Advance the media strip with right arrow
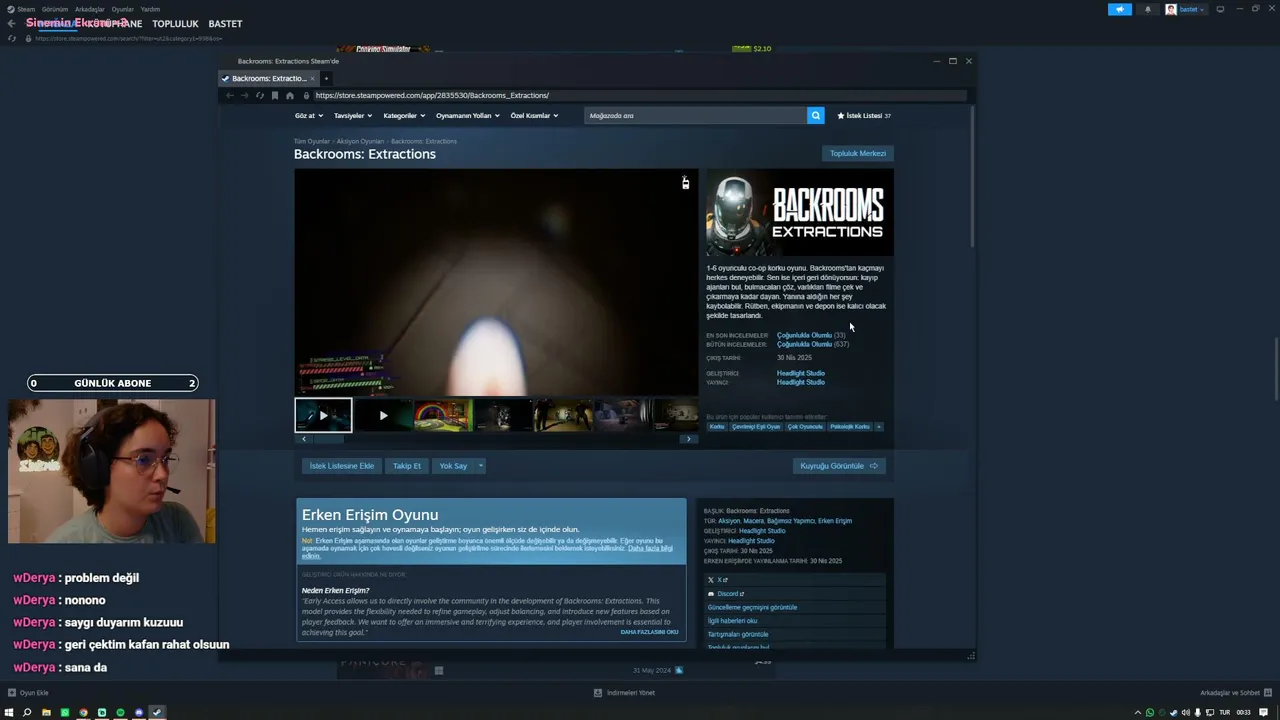The width and height of the screenshot is (1280, 720). 688,439
